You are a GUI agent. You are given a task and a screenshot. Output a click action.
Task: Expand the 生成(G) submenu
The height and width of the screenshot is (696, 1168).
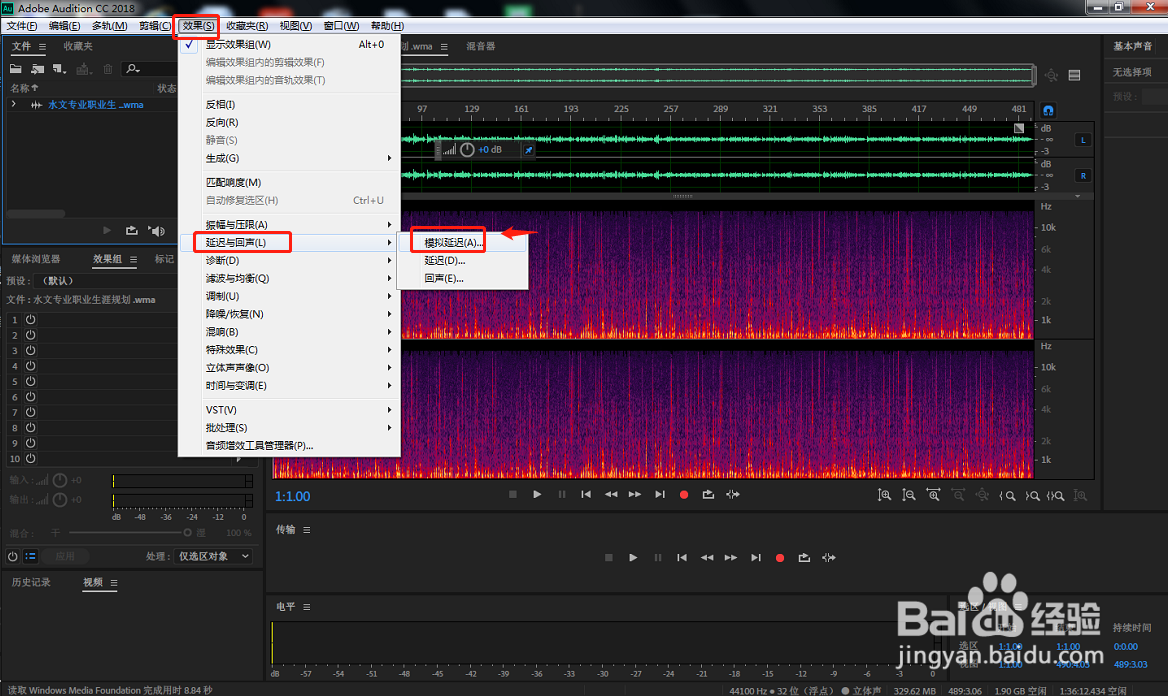click(x=289, y=158)
